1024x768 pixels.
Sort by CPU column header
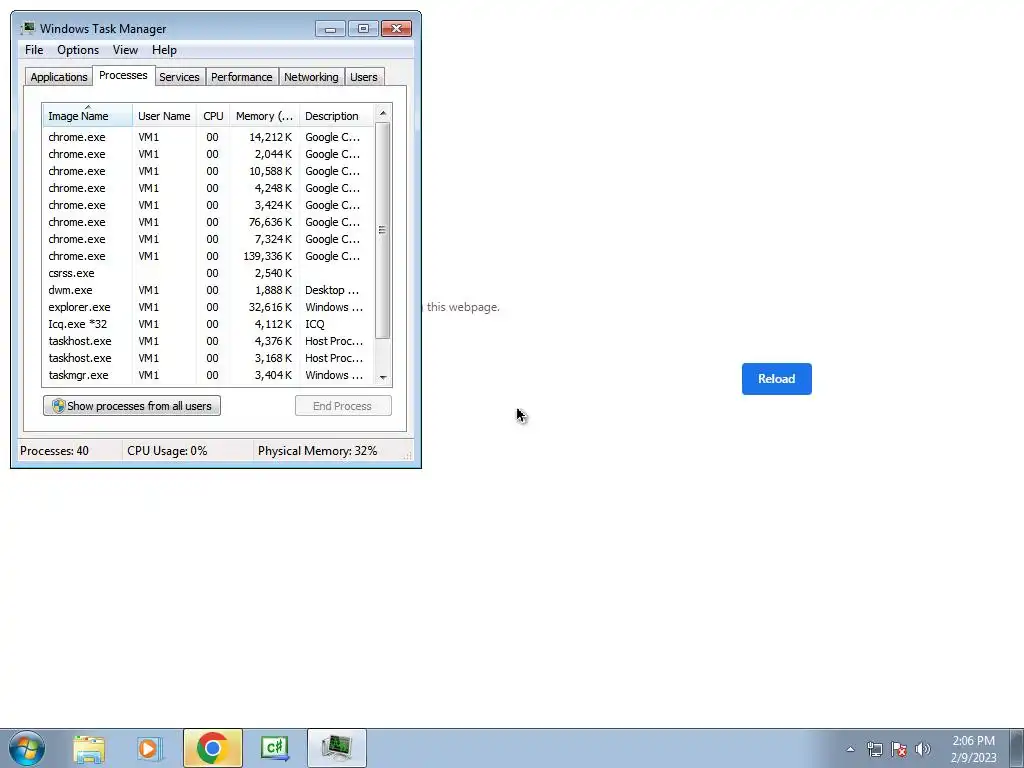[213, 116]
